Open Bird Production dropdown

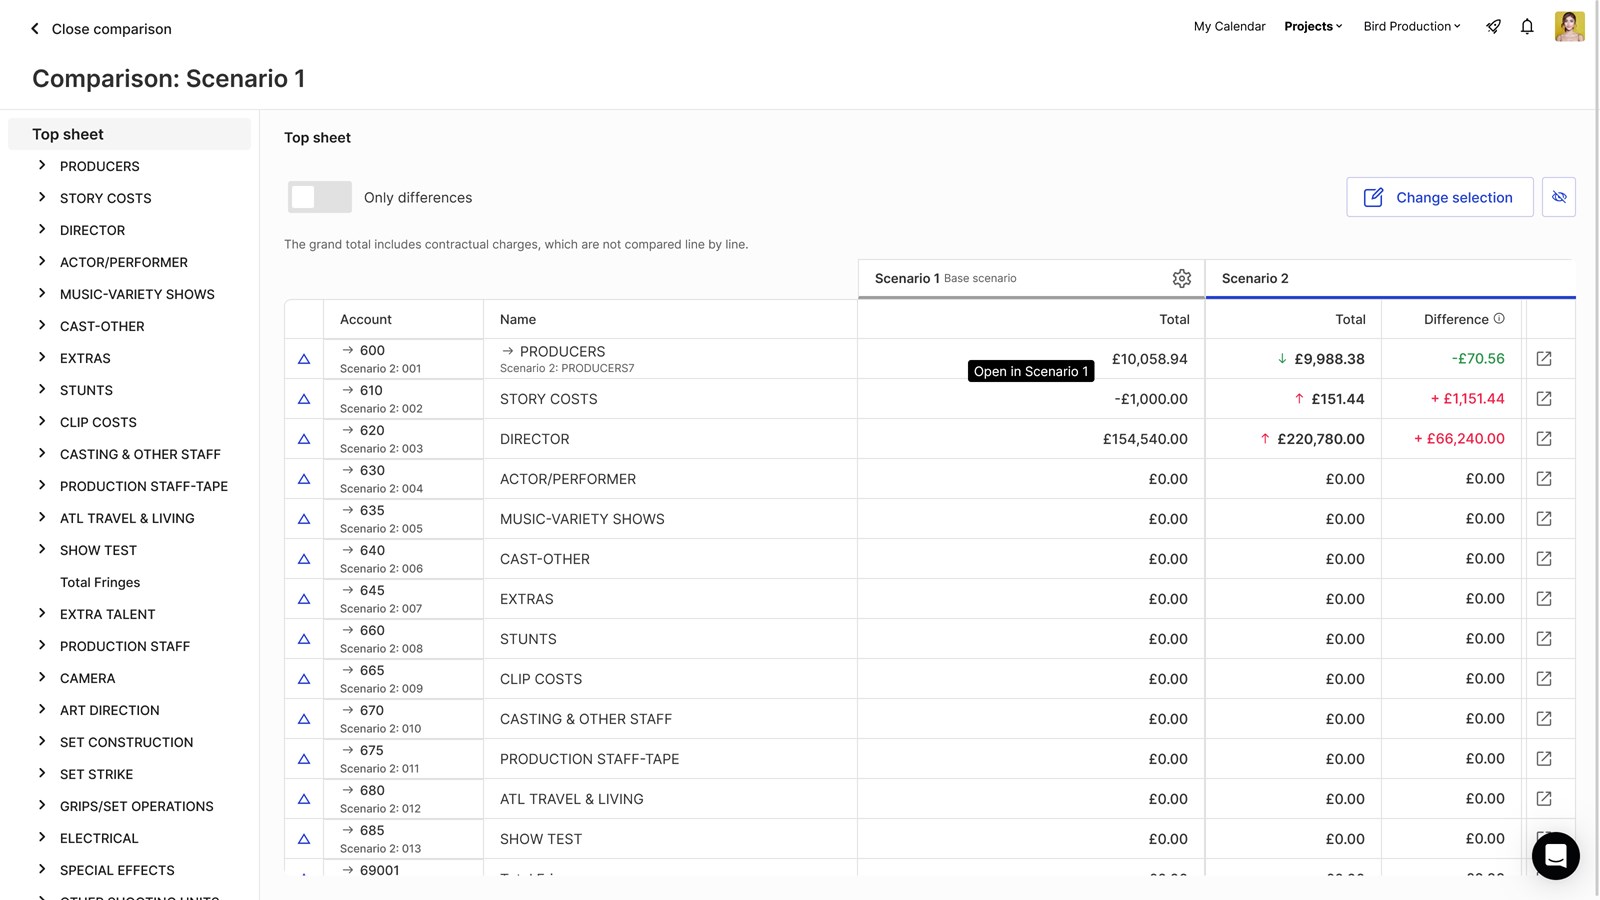click(1412, 27)
